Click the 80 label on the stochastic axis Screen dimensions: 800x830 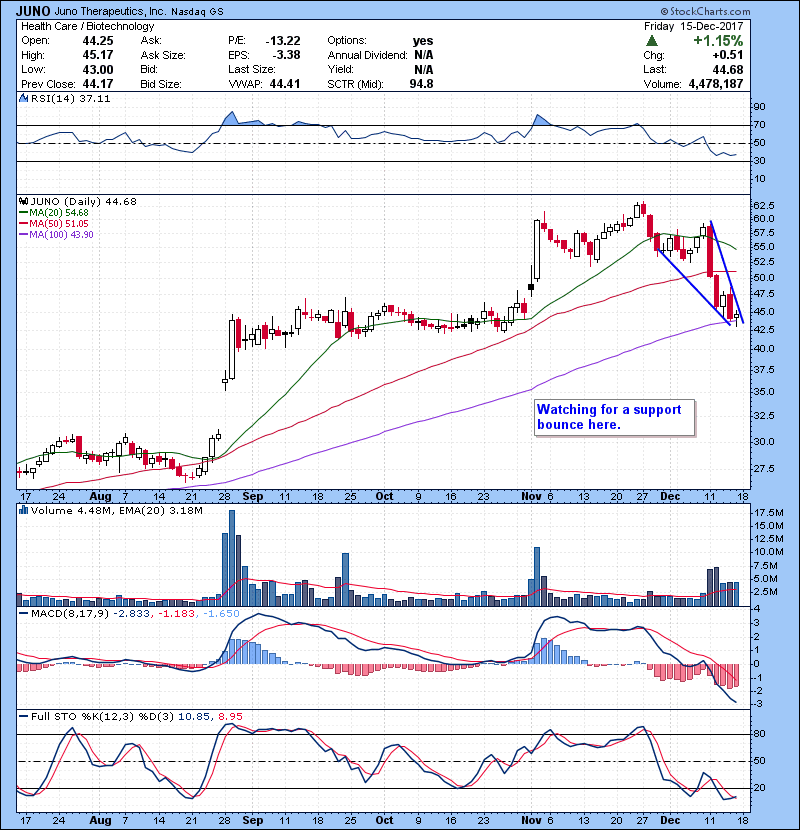[x=759, y=734]
